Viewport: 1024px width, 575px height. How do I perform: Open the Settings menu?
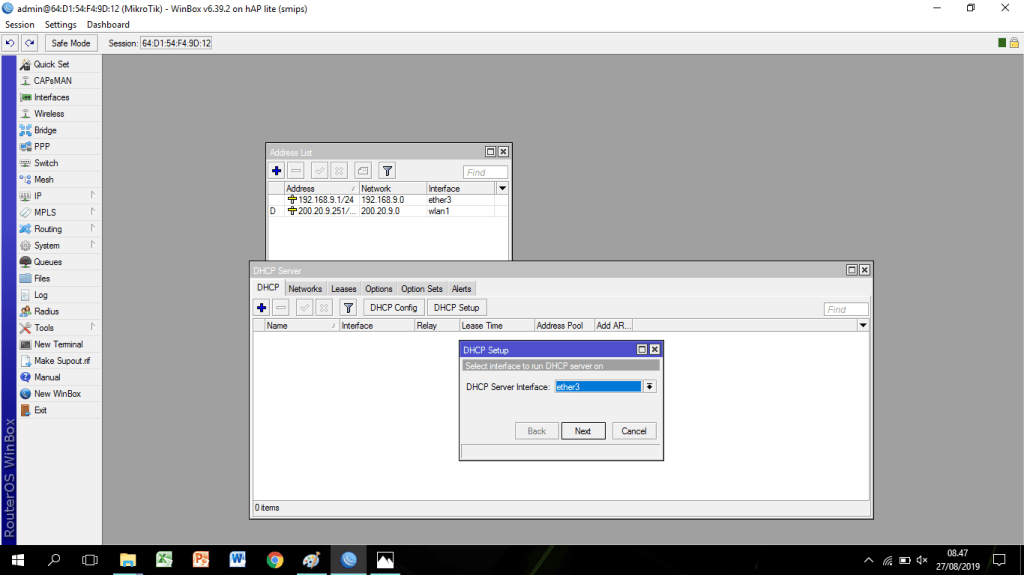click(60, 24)
